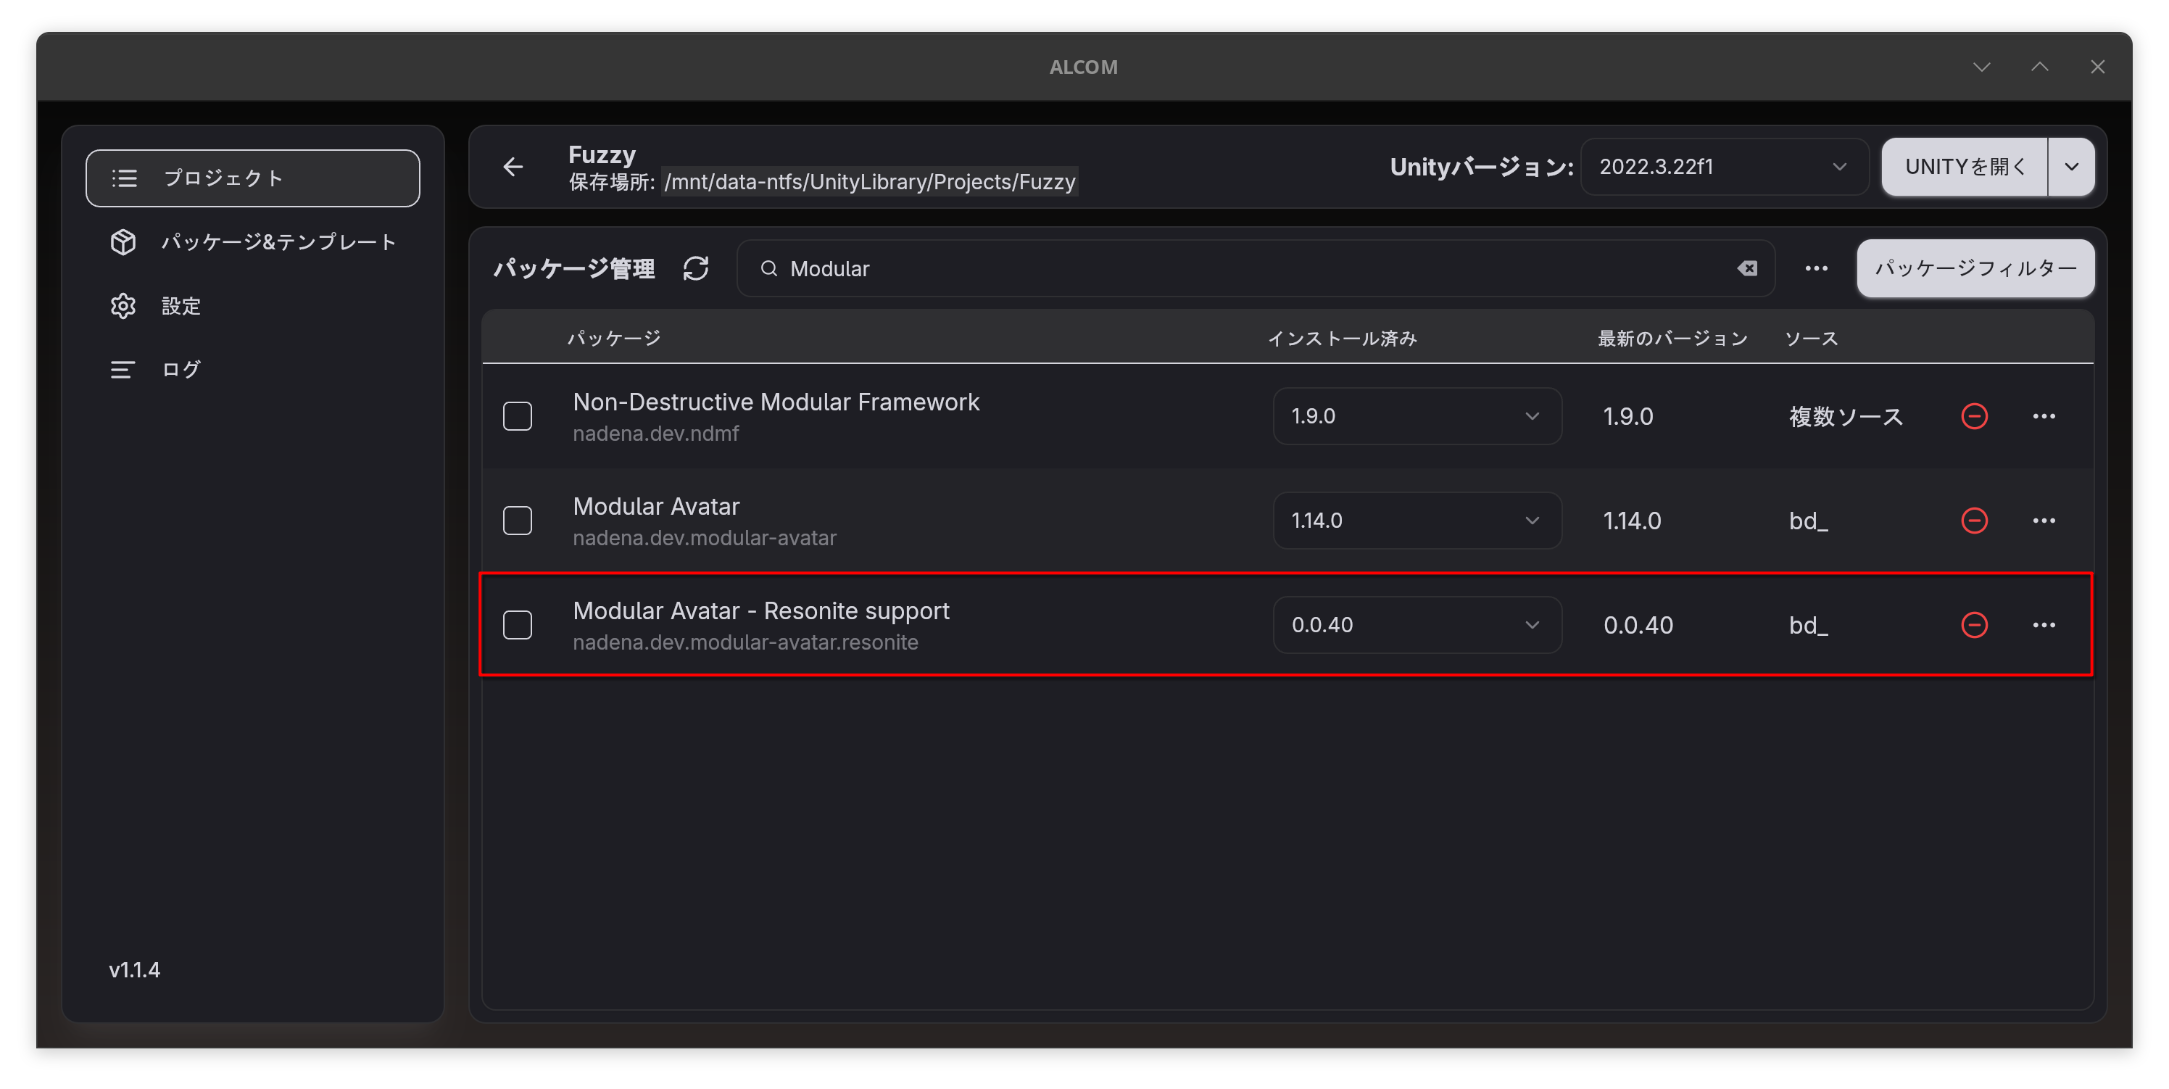Remove the Non-Destructive Modular Framework package

click(x=1974, y=416)
